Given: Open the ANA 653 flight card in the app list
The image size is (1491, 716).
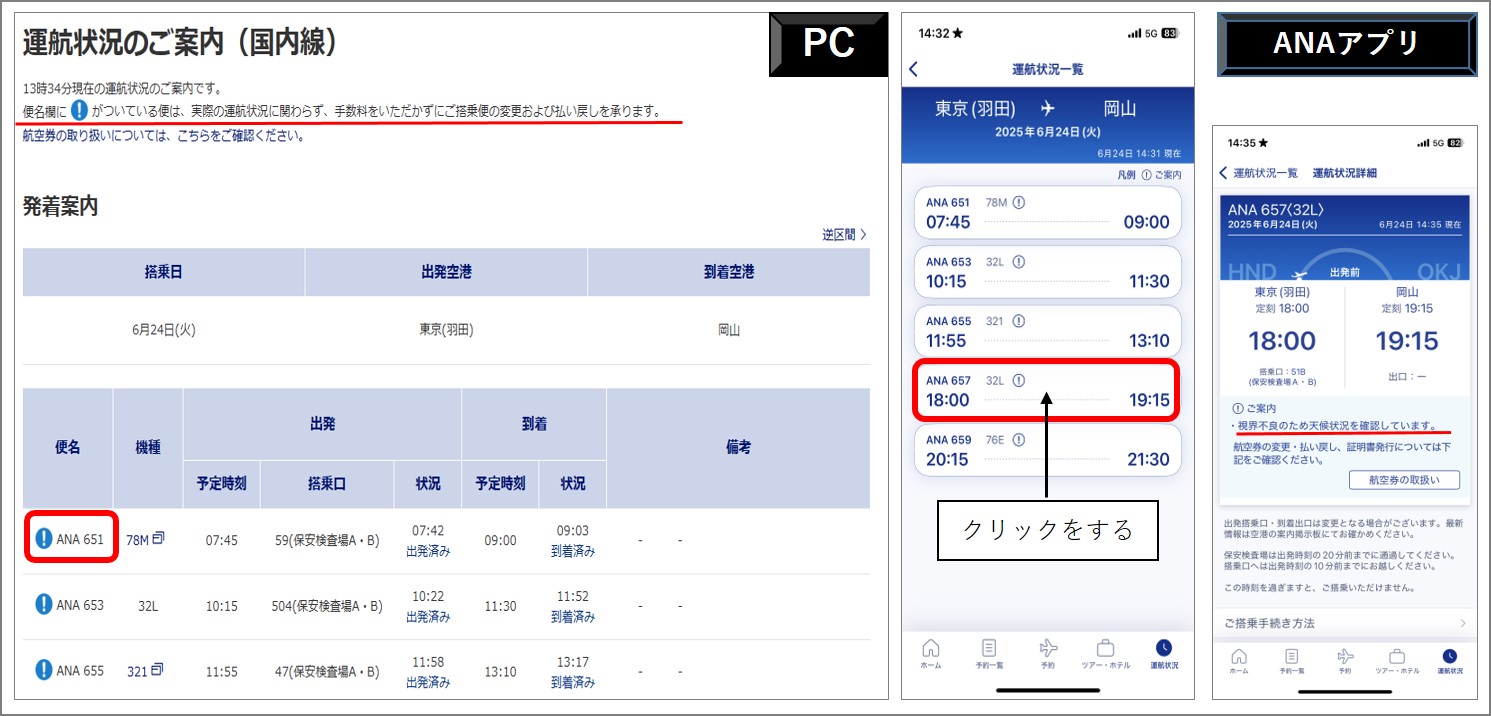Looking at the screenshot, I should tap(1047, 272).
